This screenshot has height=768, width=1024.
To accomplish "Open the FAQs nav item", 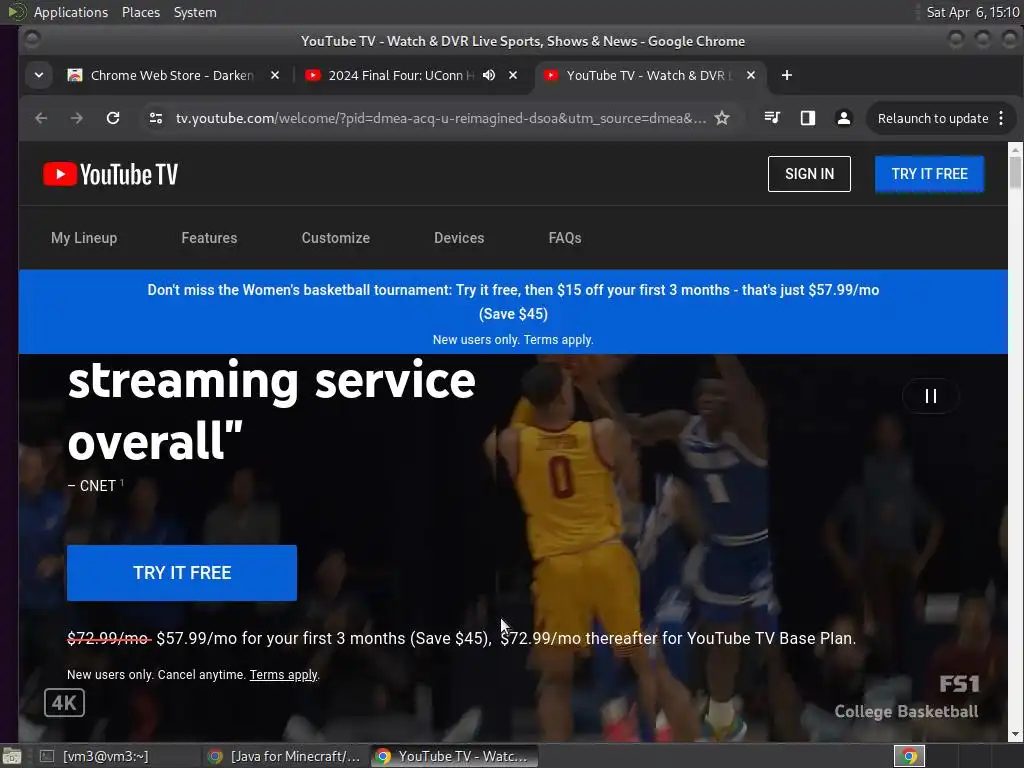I will (565, 238).
